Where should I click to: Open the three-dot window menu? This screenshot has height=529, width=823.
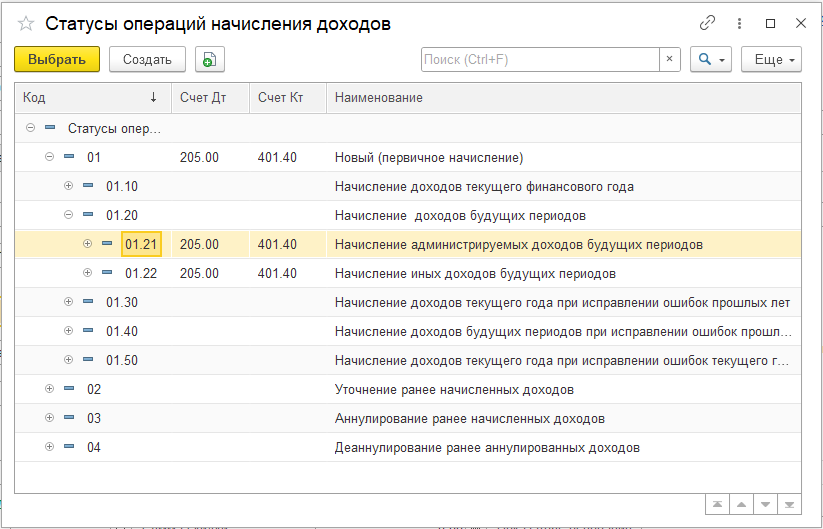739,23
